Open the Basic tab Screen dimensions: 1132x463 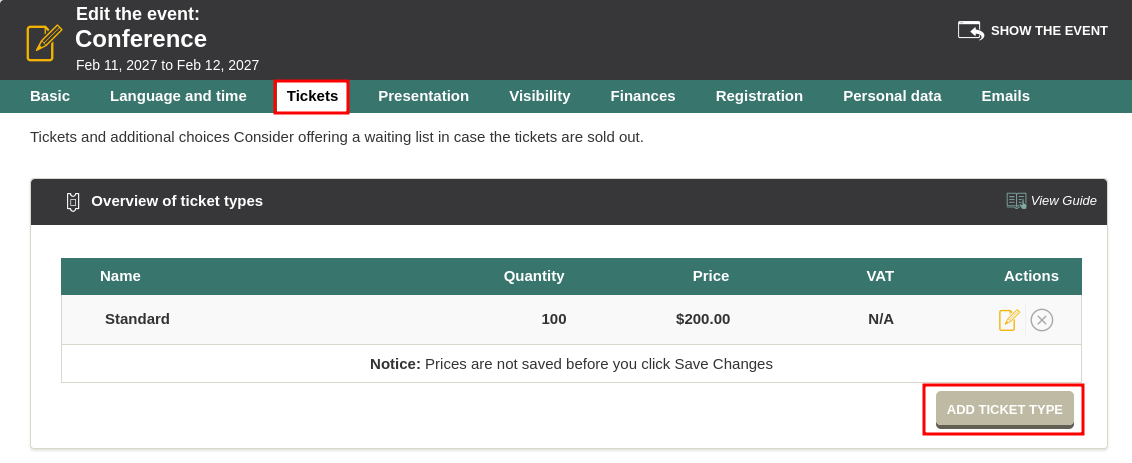[x=50, y=96]
